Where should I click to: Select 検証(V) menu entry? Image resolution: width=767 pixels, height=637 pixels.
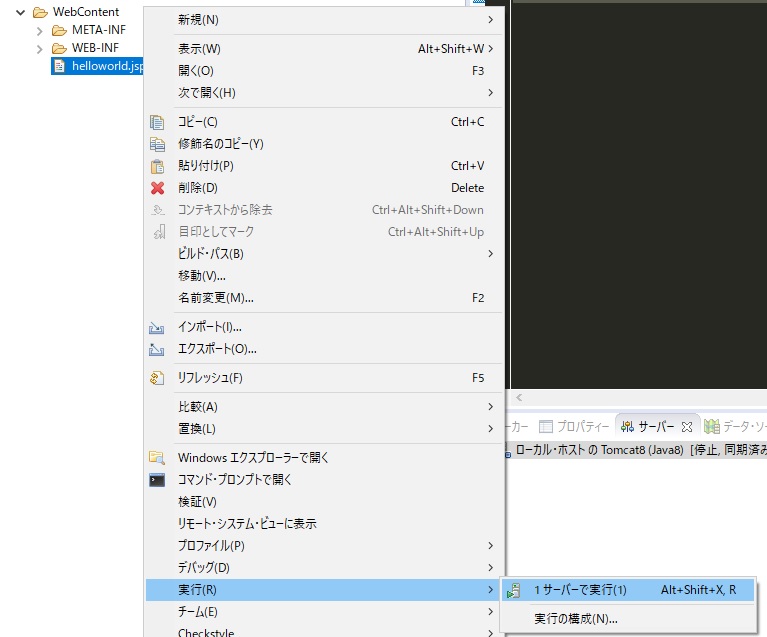[325, 501]
